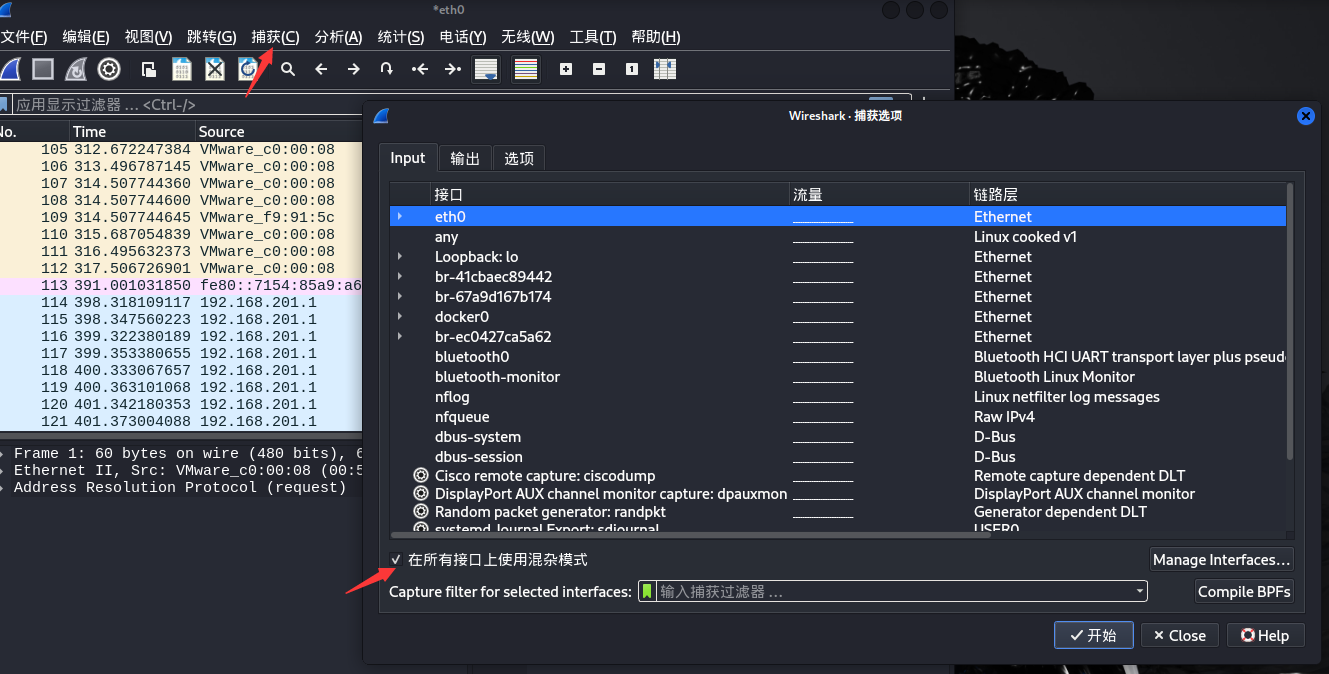The image size is (1329, 674).
Task: Click the Manage Interfaces button
Action: pos(1222,560)
